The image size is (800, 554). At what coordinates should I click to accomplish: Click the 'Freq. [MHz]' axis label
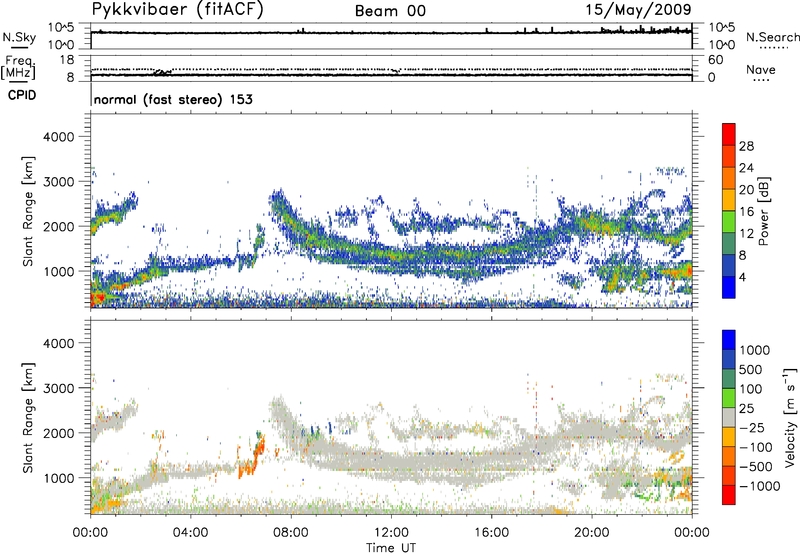pos(18,67)
